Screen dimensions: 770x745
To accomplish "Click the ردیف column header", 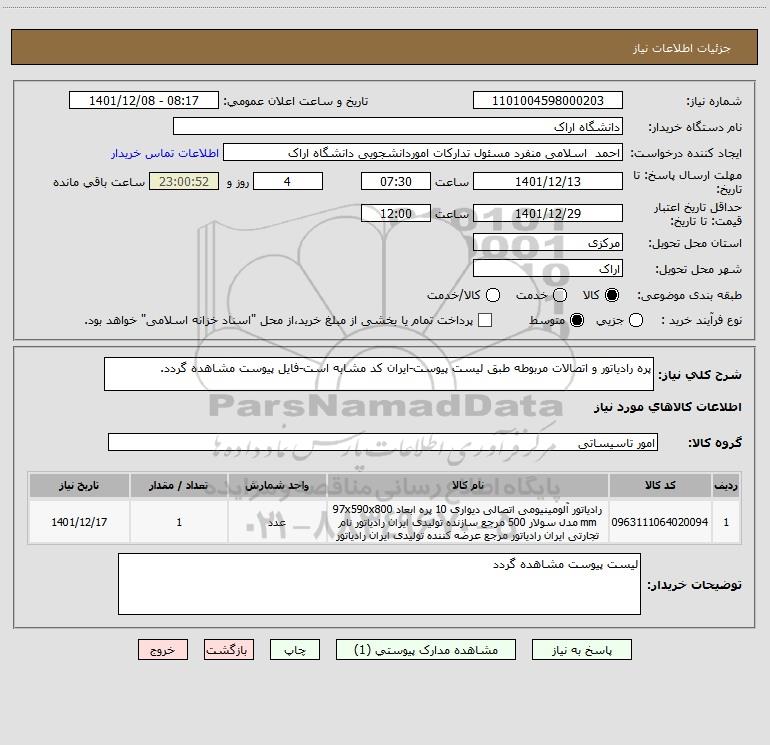I will (x=726, y=485).
